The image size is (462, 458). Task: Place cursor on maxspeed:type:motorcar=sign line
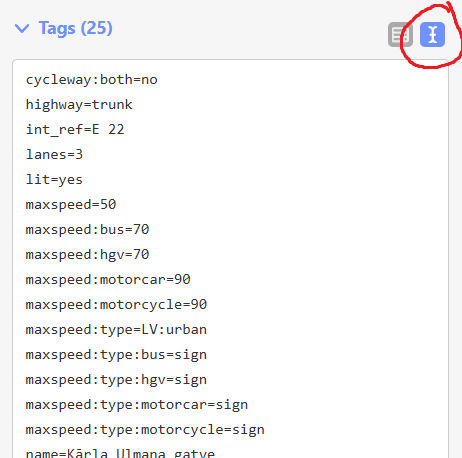[x=137, y=405]
